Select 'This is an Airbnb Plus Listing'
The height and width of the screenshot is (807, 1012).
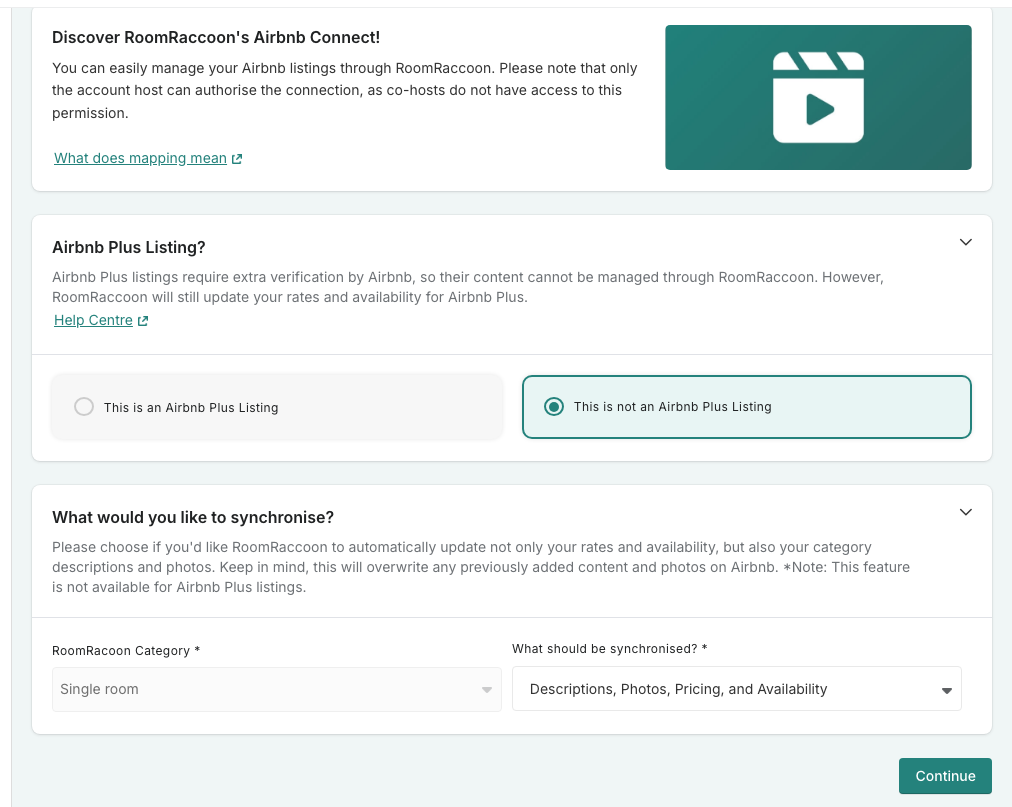coord(277,407)
